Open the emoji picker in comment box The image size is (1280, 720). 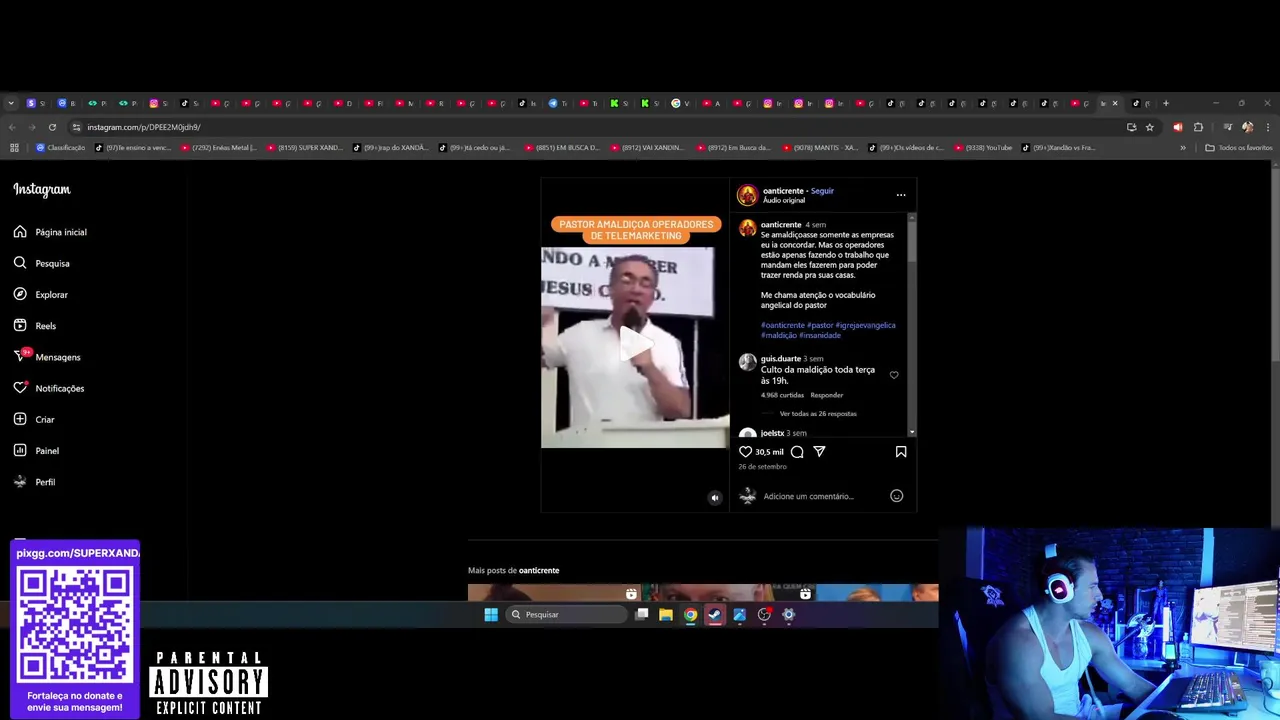[896, 496]
